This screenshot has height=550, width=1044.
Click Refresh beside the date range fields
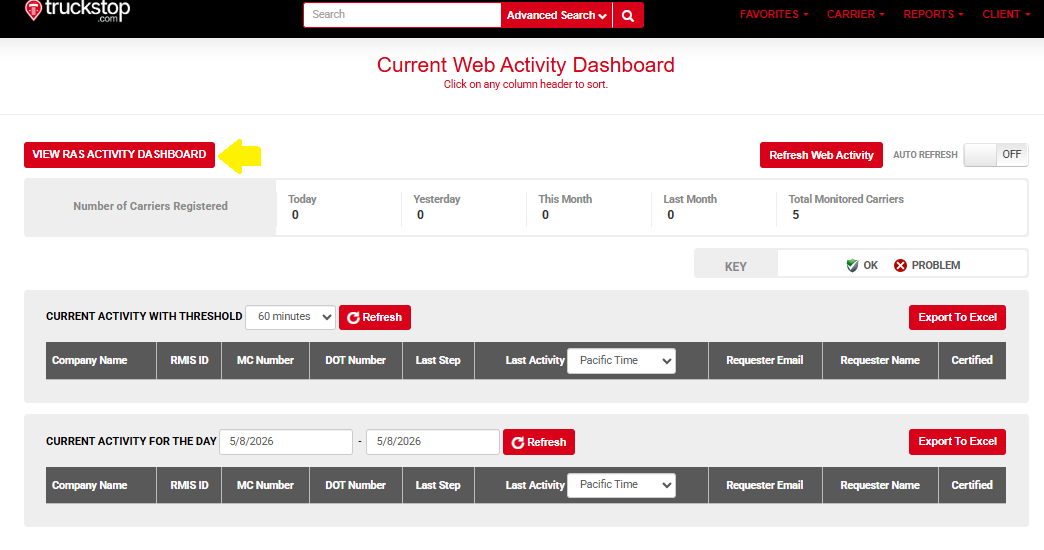(539, 442)
